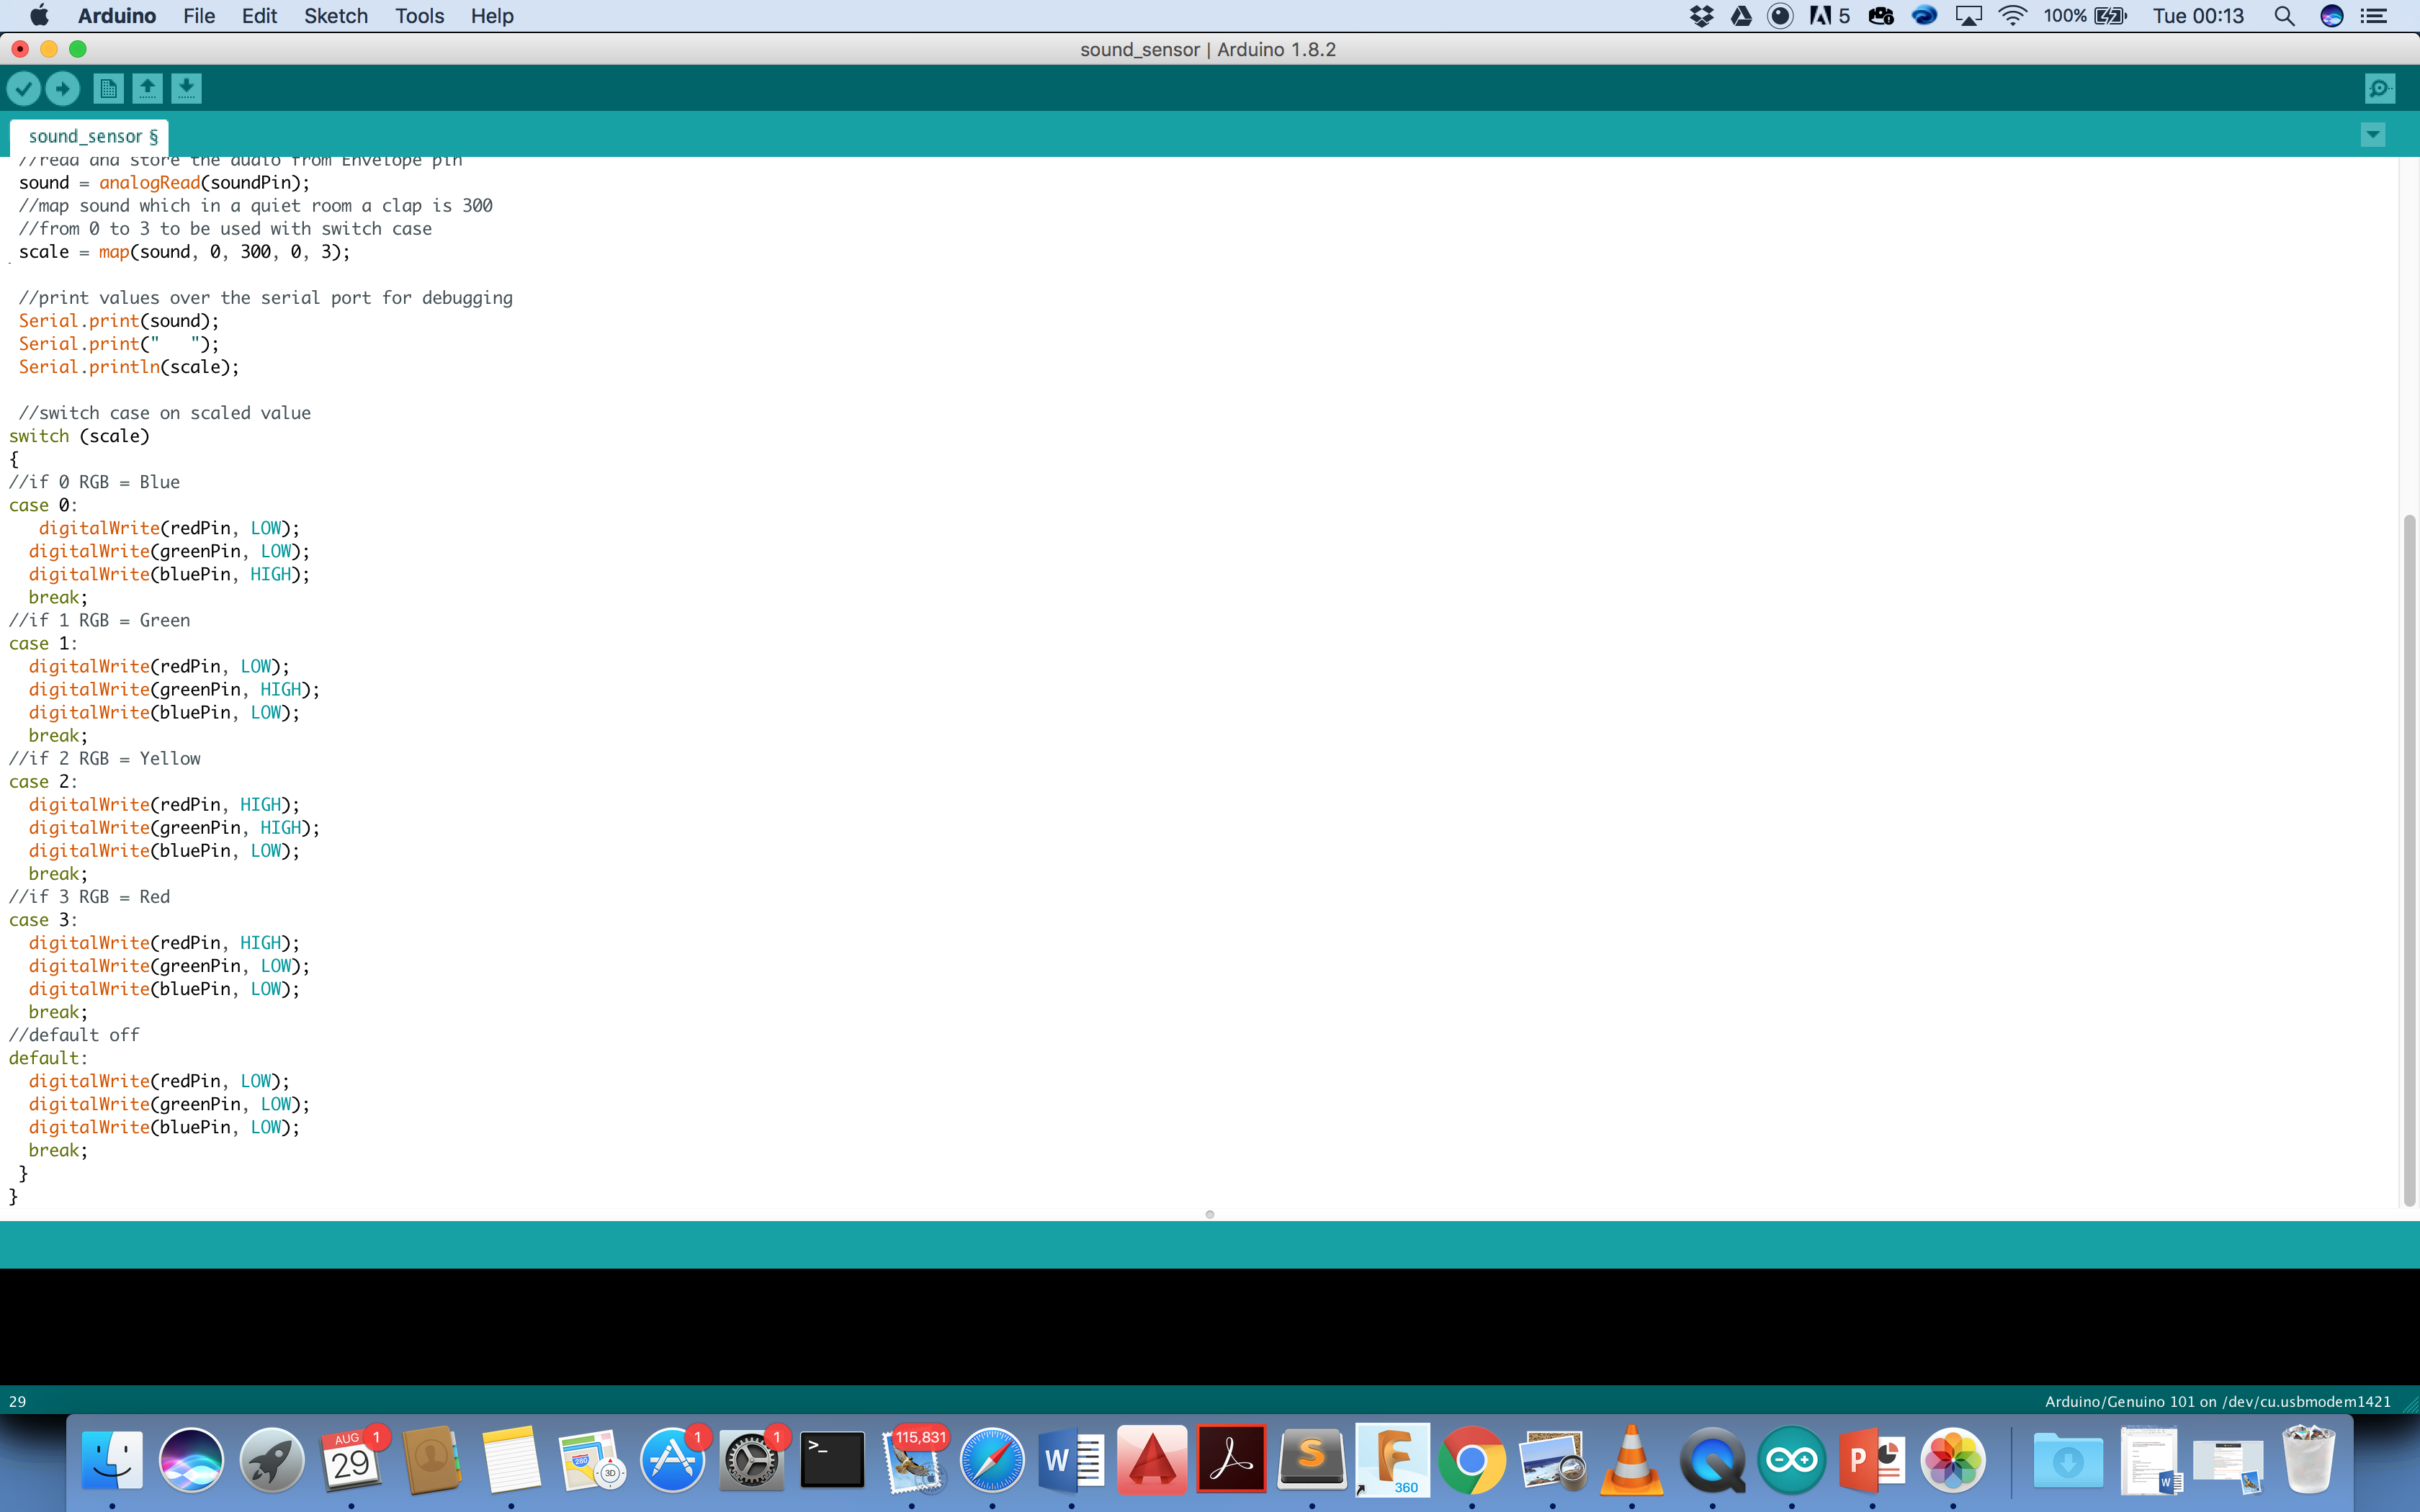
Task: Open the Arduino application menu
Action: click(117, 16)
